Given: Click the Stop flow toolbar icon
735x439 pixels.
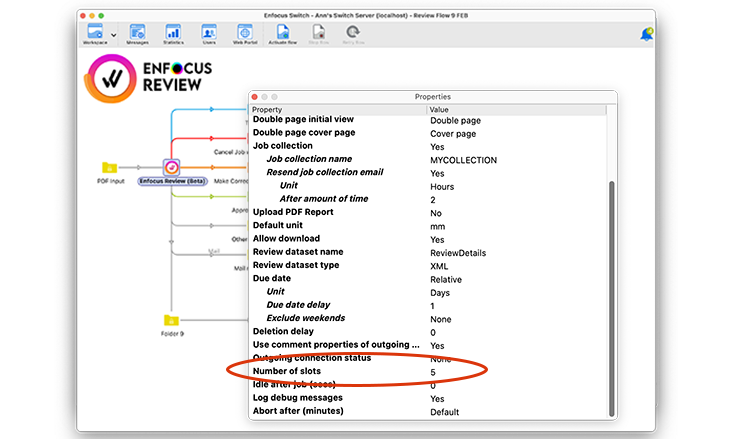Looking at the screenshot, I should pos(319,34).
